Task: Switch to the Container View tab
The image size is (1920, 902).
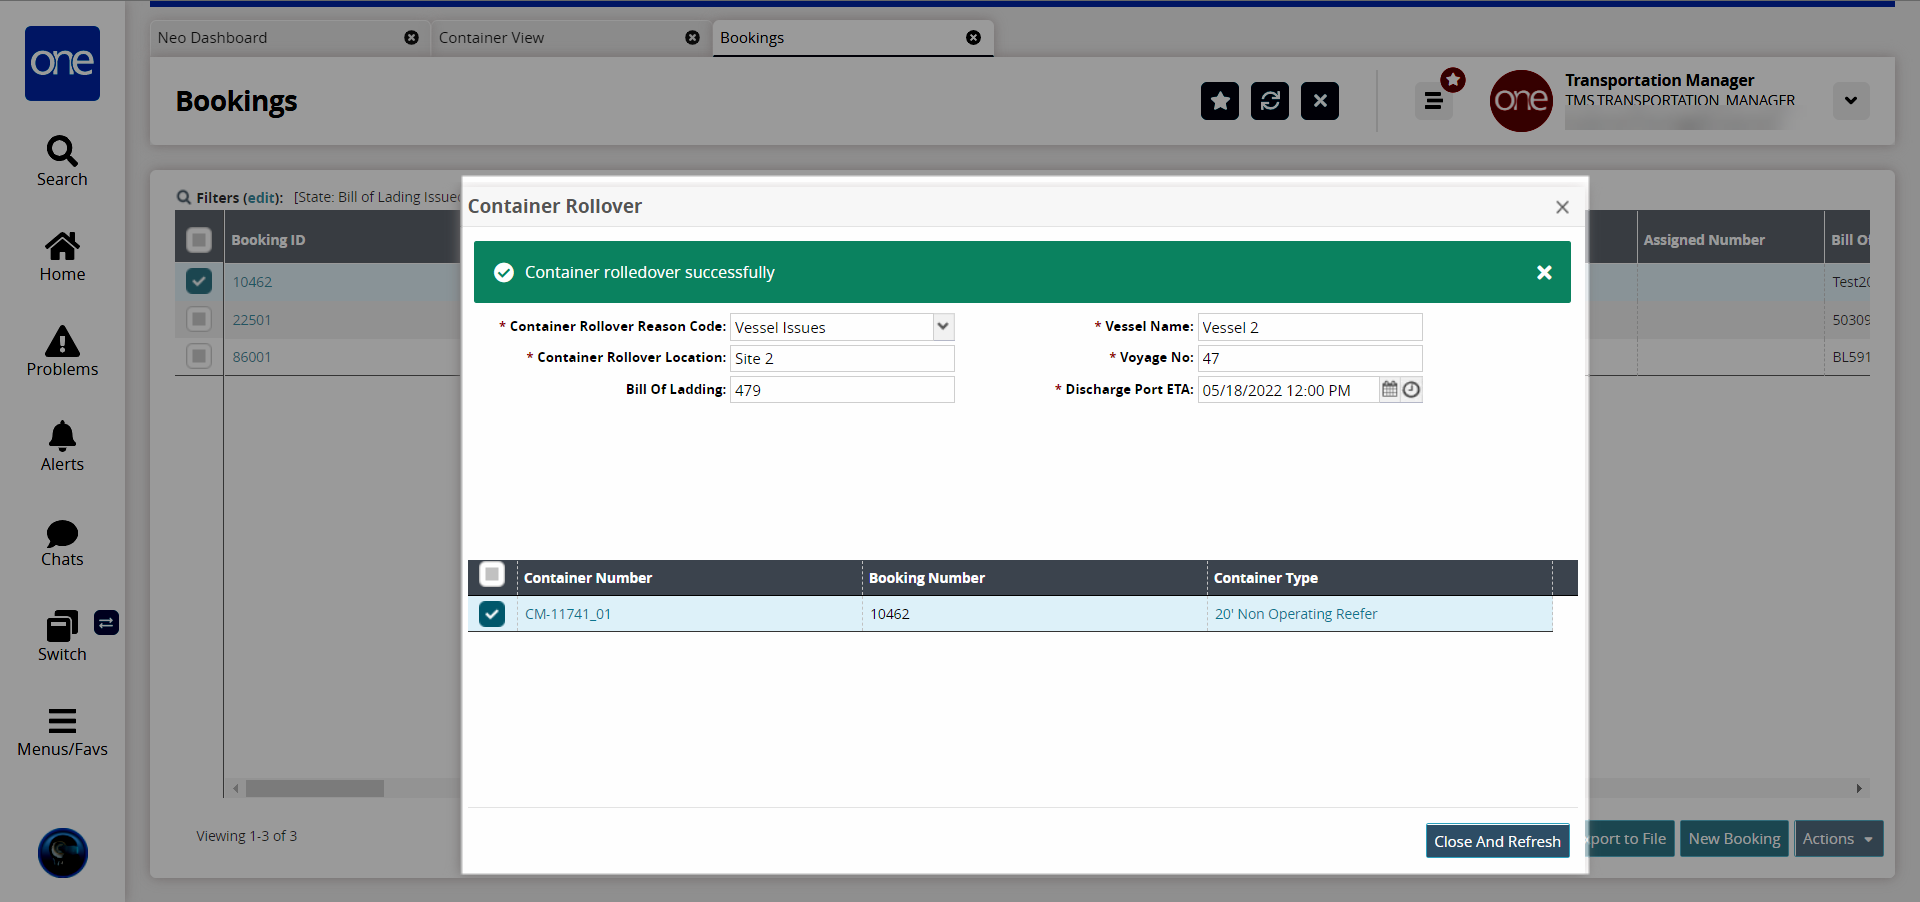Action: [491, 38]
